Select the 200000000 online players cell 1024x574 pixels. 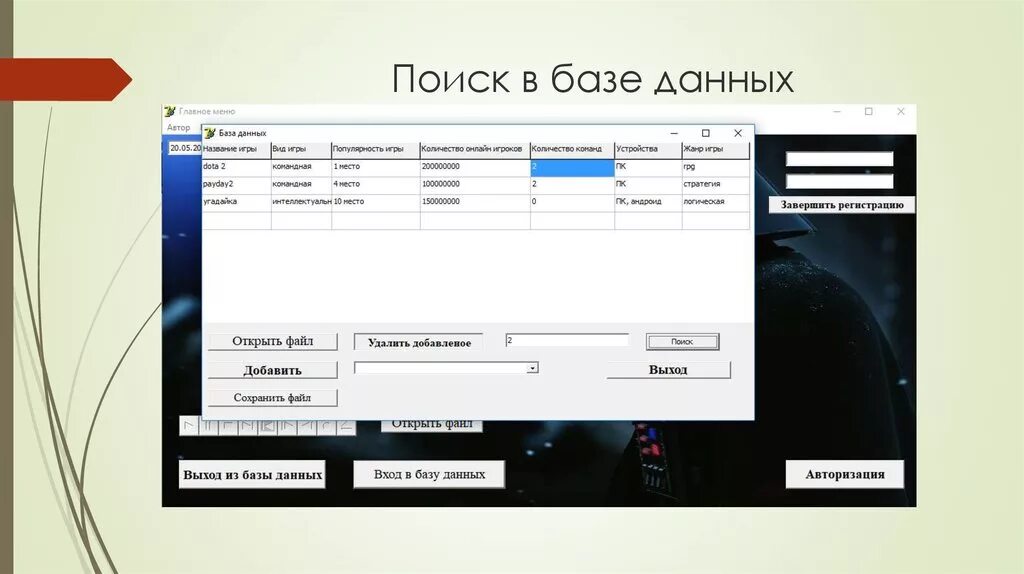475,167
